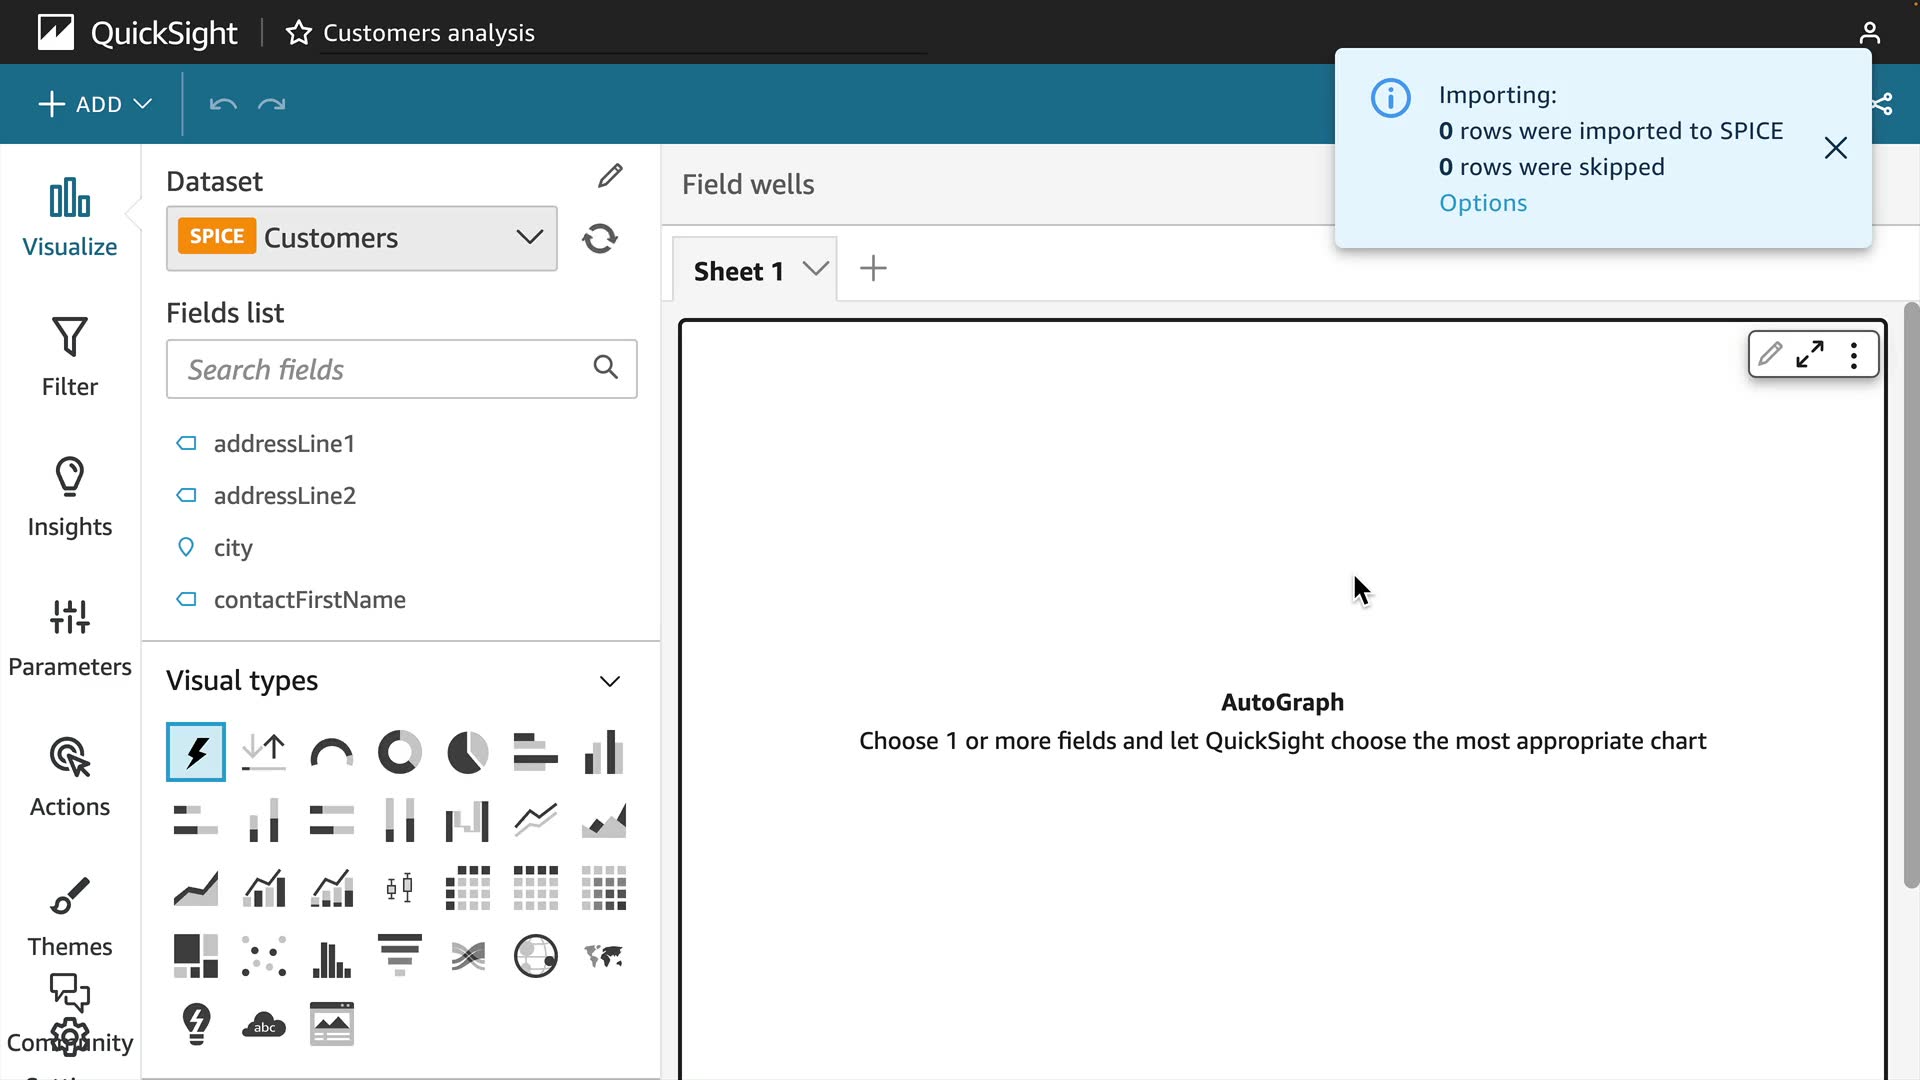Add a new sheet with plus button
The image size is (1920, 1080).
point(873,268)
